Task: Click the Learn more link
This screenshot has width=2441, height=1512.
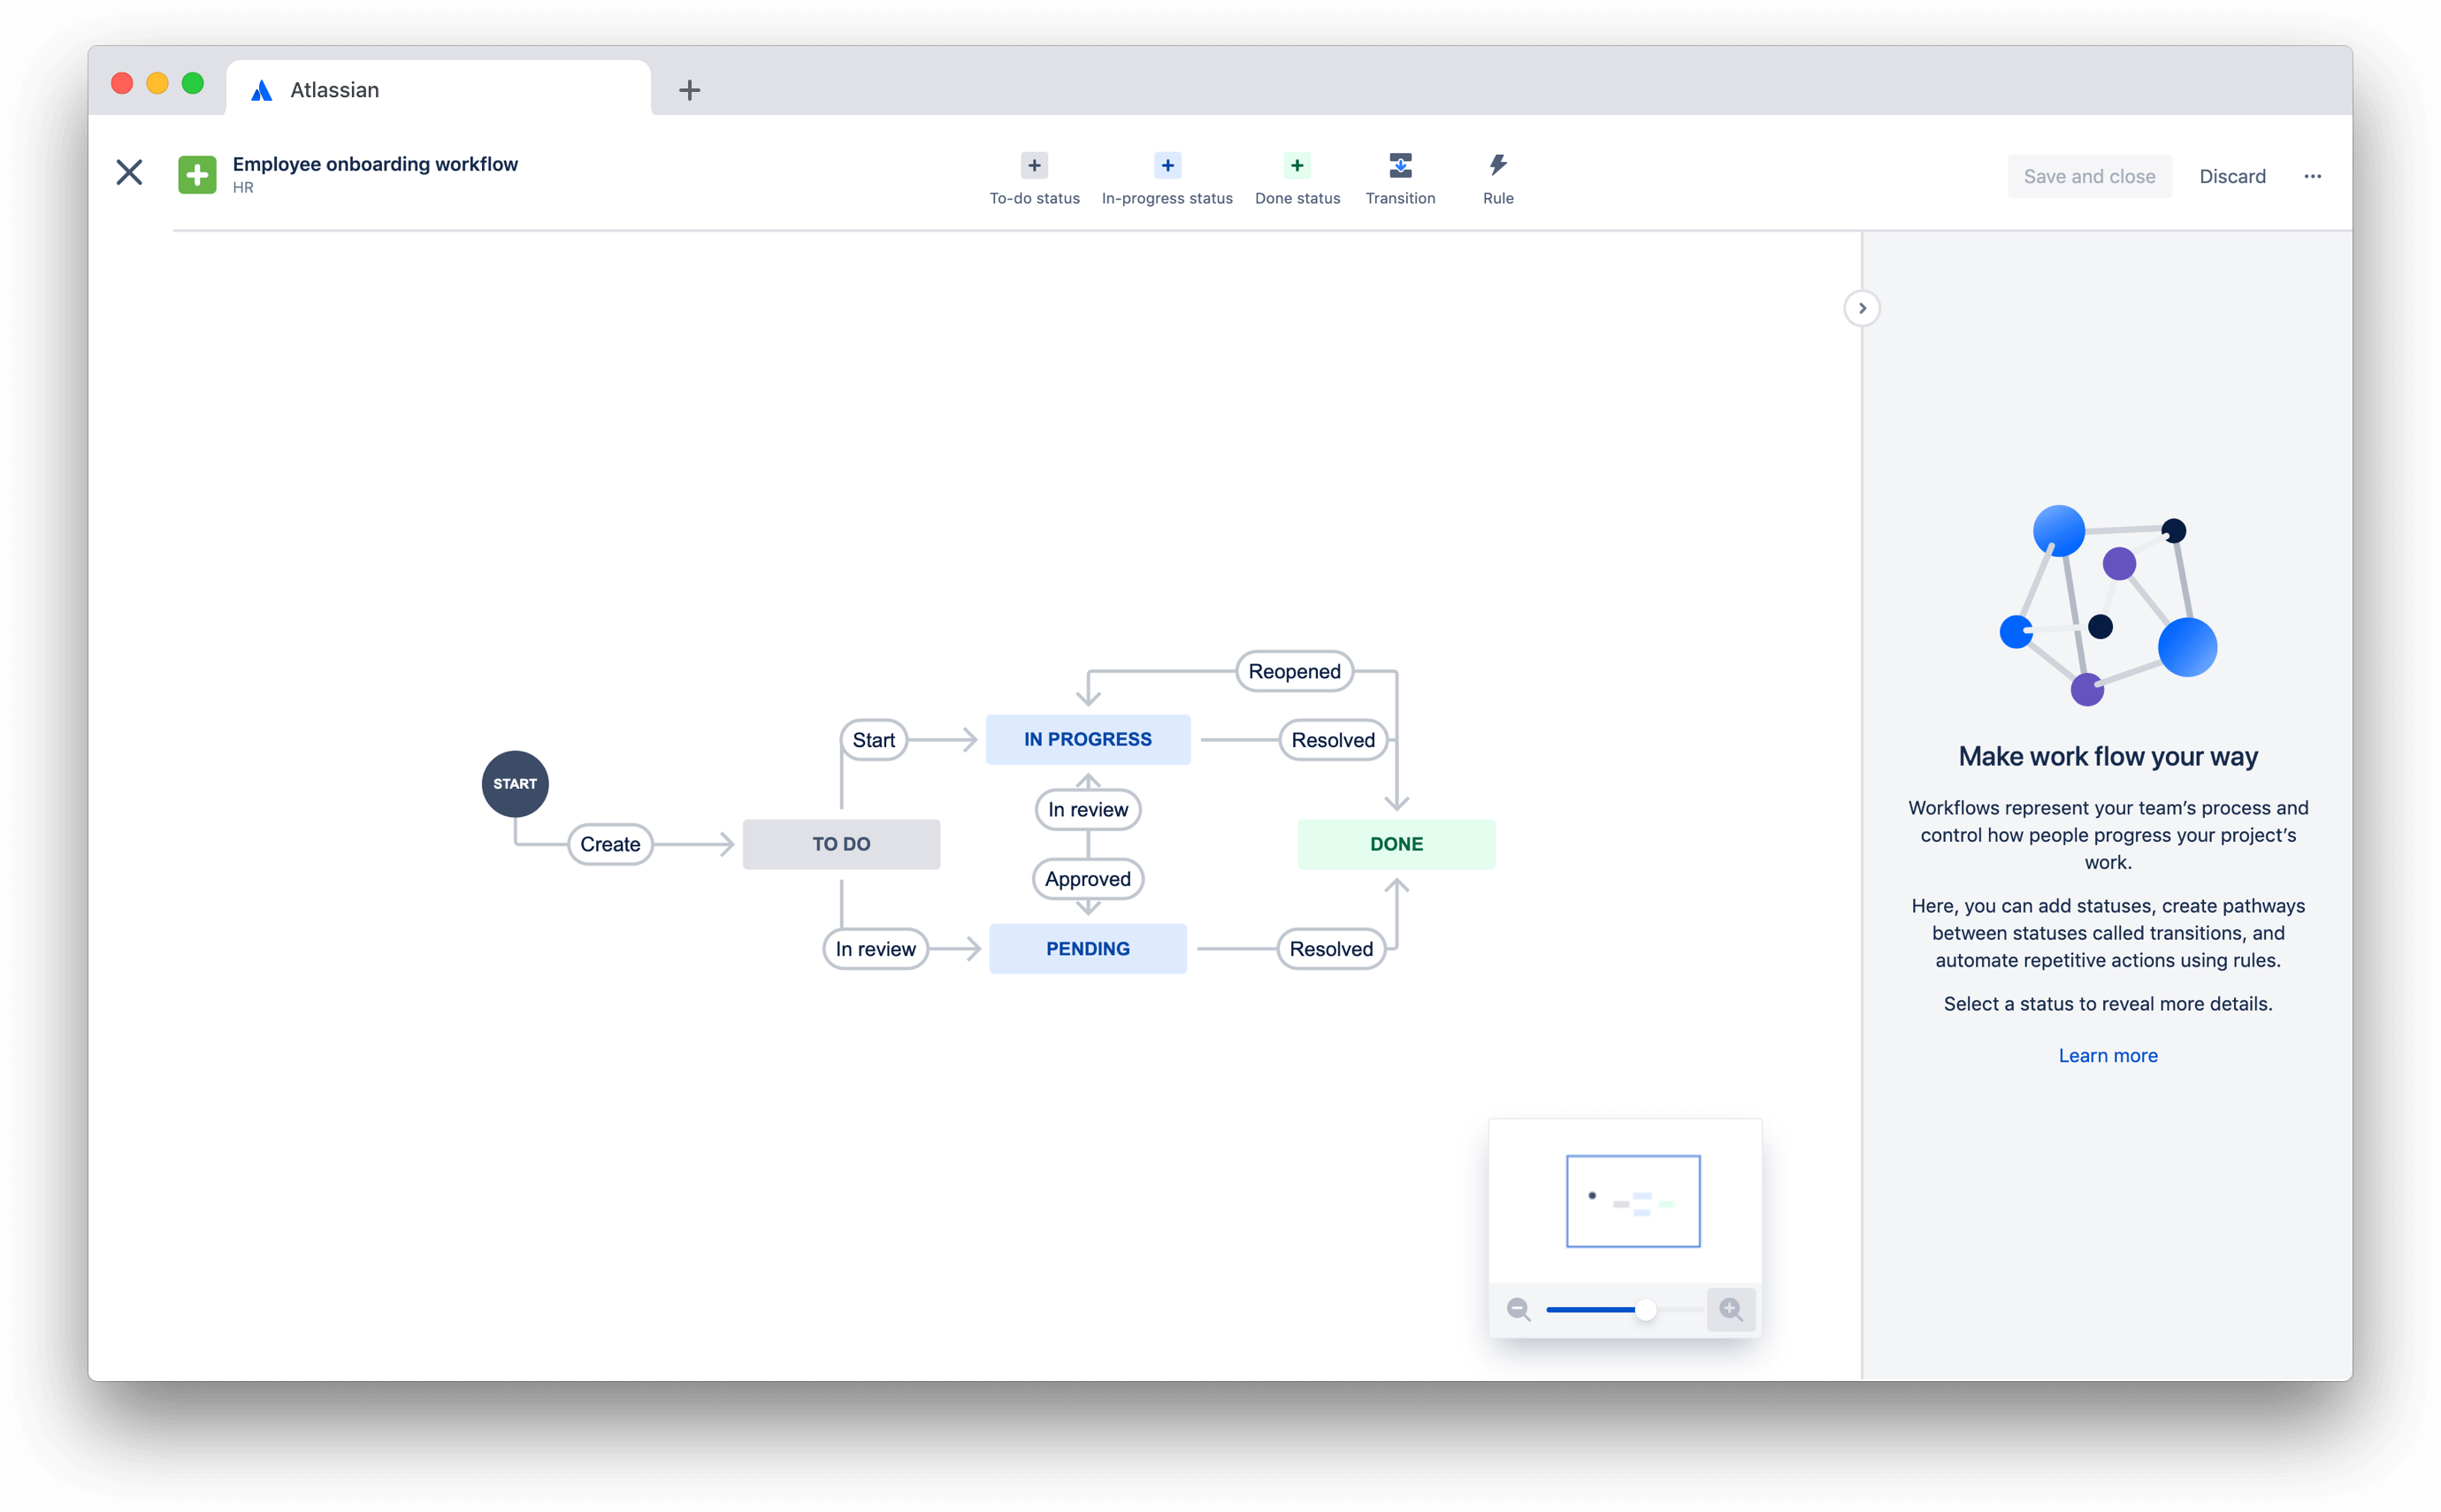Action: tap(2108, 1055)
